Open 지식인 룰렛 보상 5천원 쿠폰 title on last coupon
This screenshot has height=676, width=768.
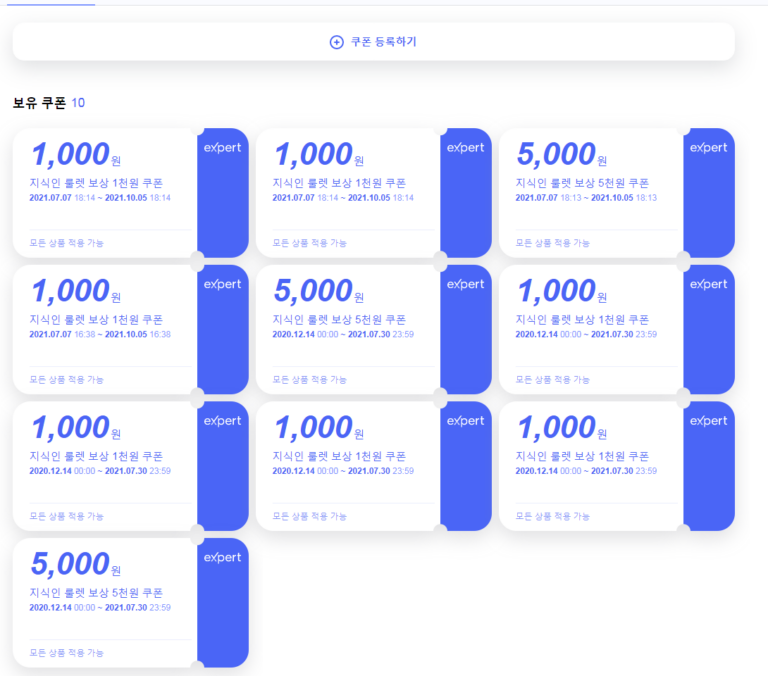coord(96,593)
